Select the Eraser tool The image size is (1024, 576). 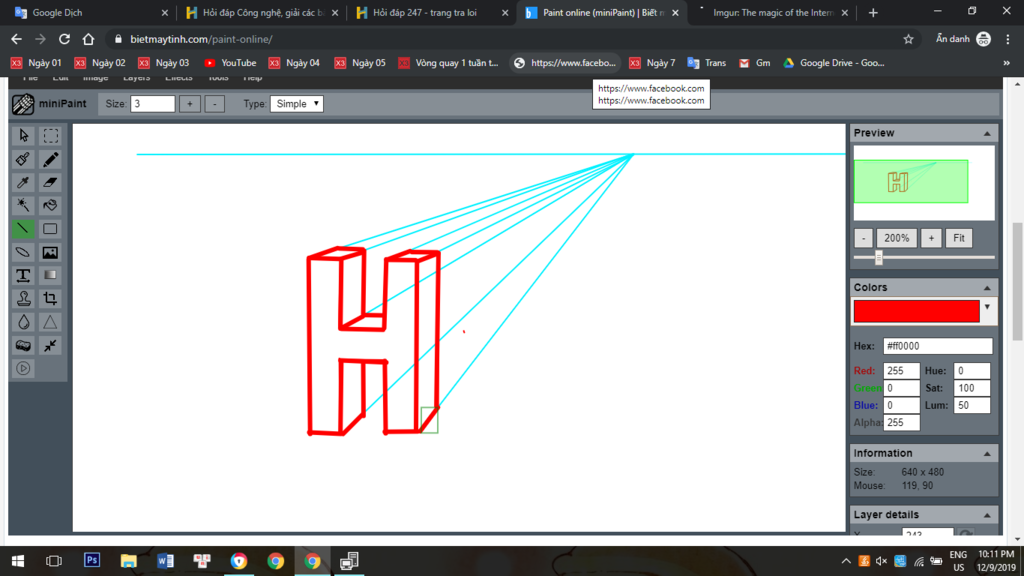[50, 183]
